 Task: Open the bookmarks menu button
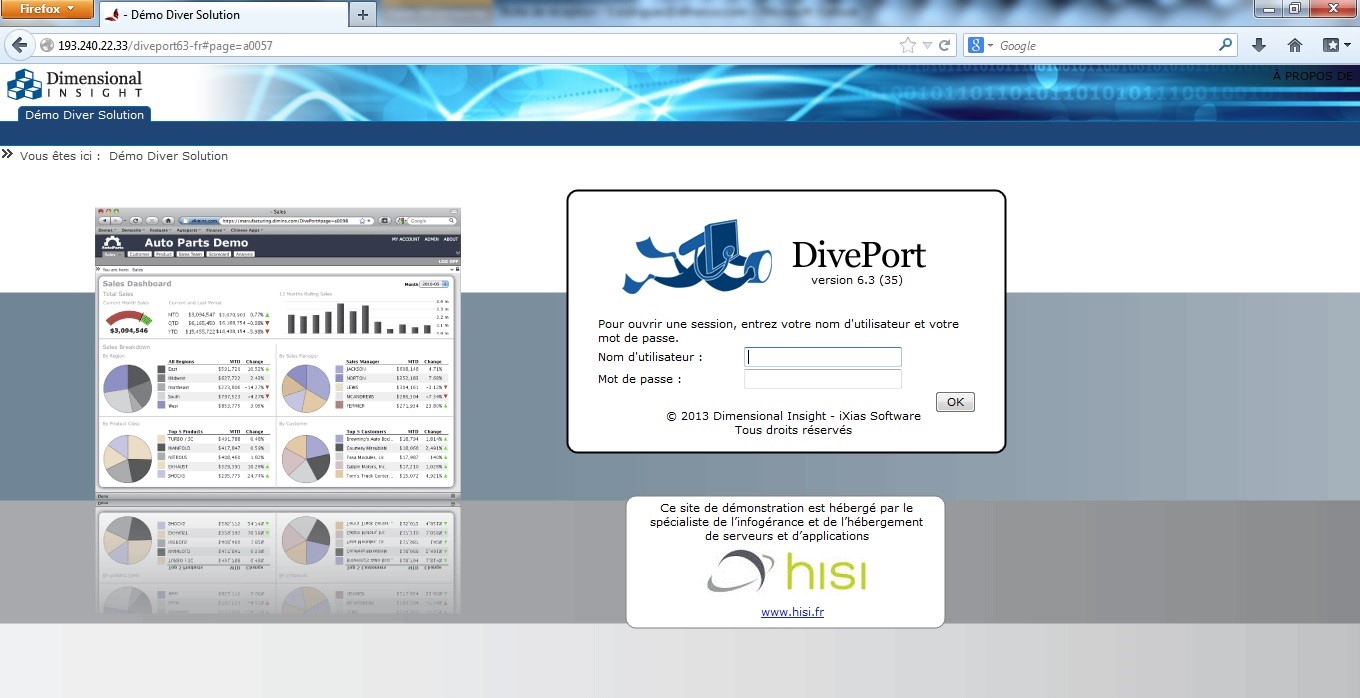click(1336, 46)
